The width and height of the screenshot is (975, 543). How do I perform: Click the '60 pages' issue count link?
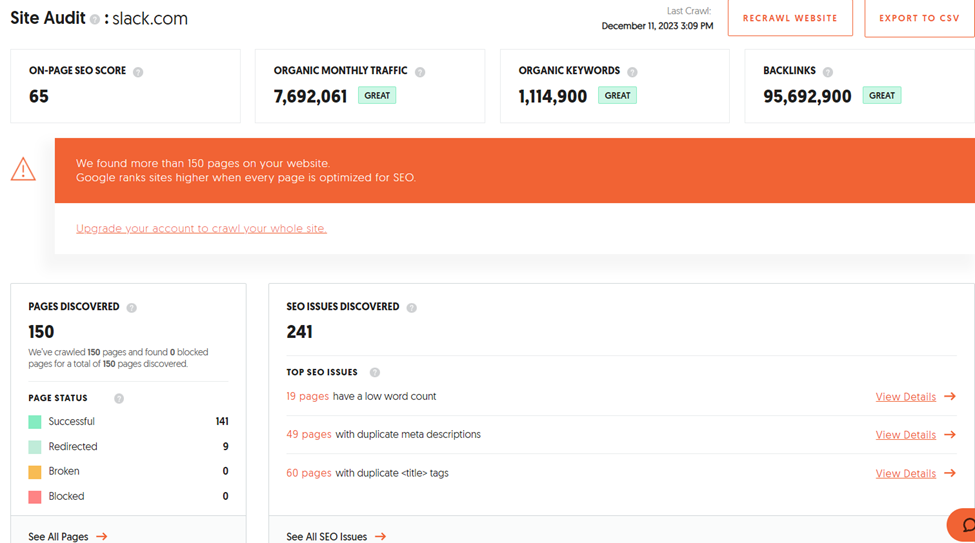point(308,473)
